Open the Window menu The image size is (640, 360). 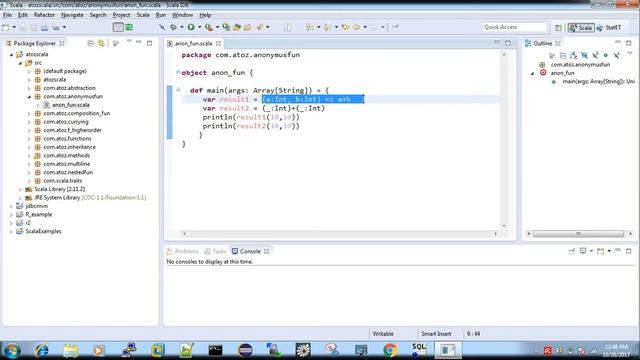point(182,15)
